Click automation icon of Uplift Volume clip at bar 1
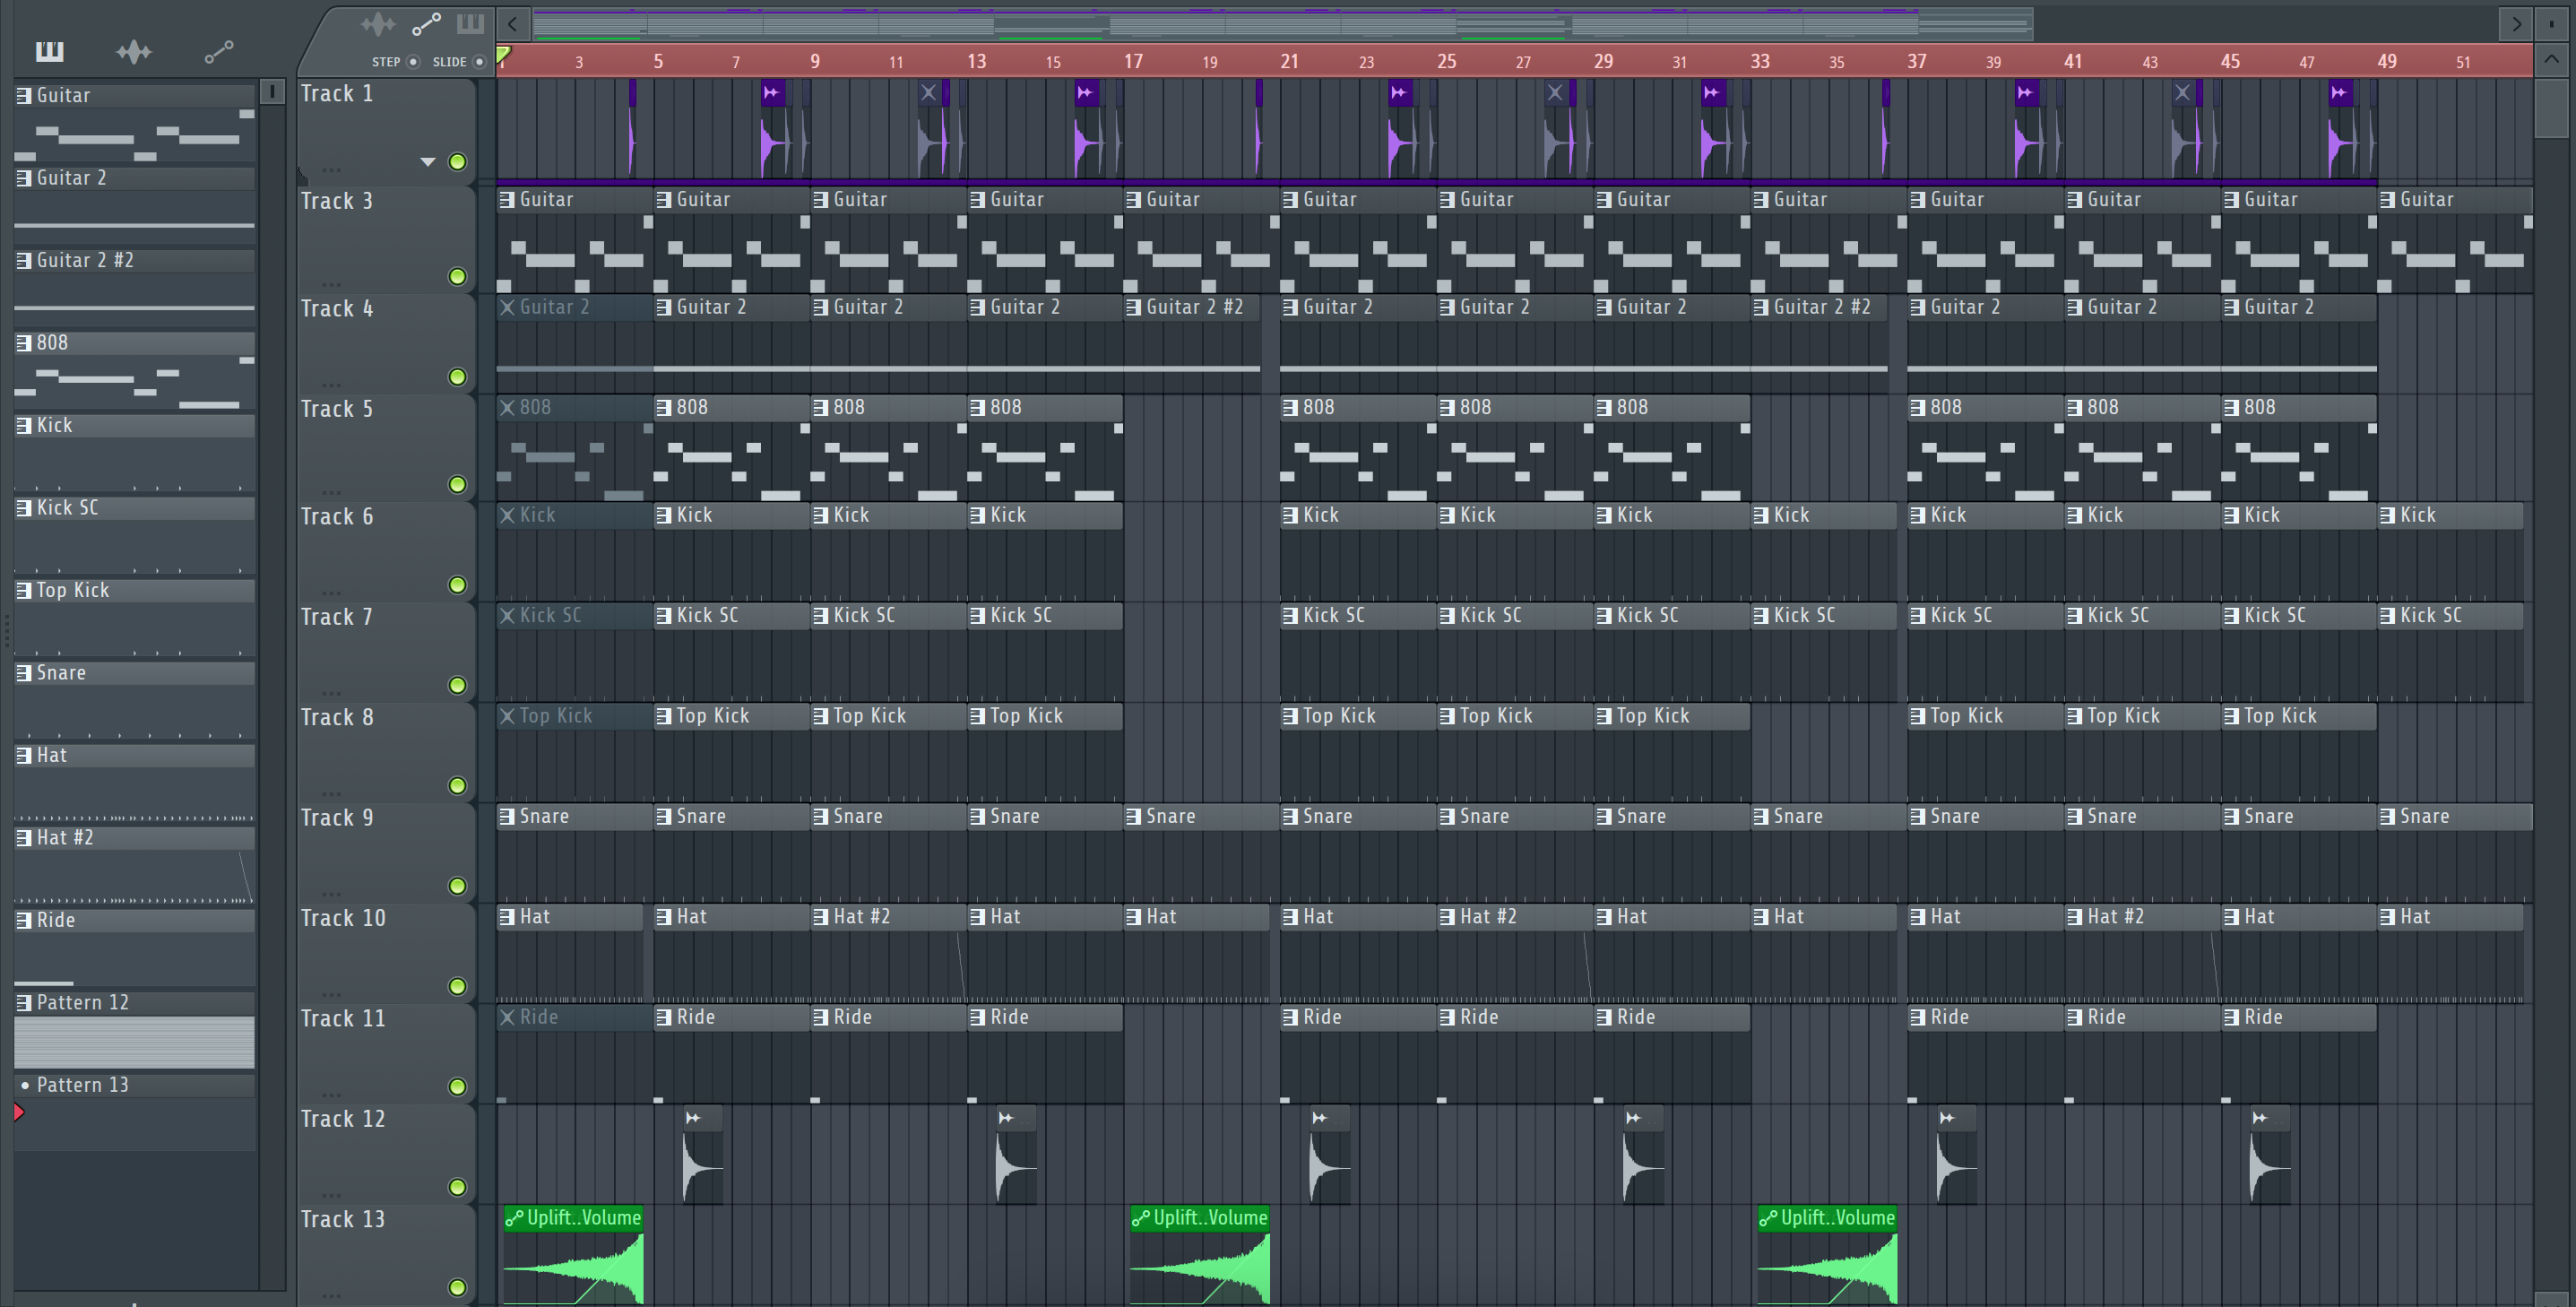The image size is (2576, 1307). click(514, 1218)
